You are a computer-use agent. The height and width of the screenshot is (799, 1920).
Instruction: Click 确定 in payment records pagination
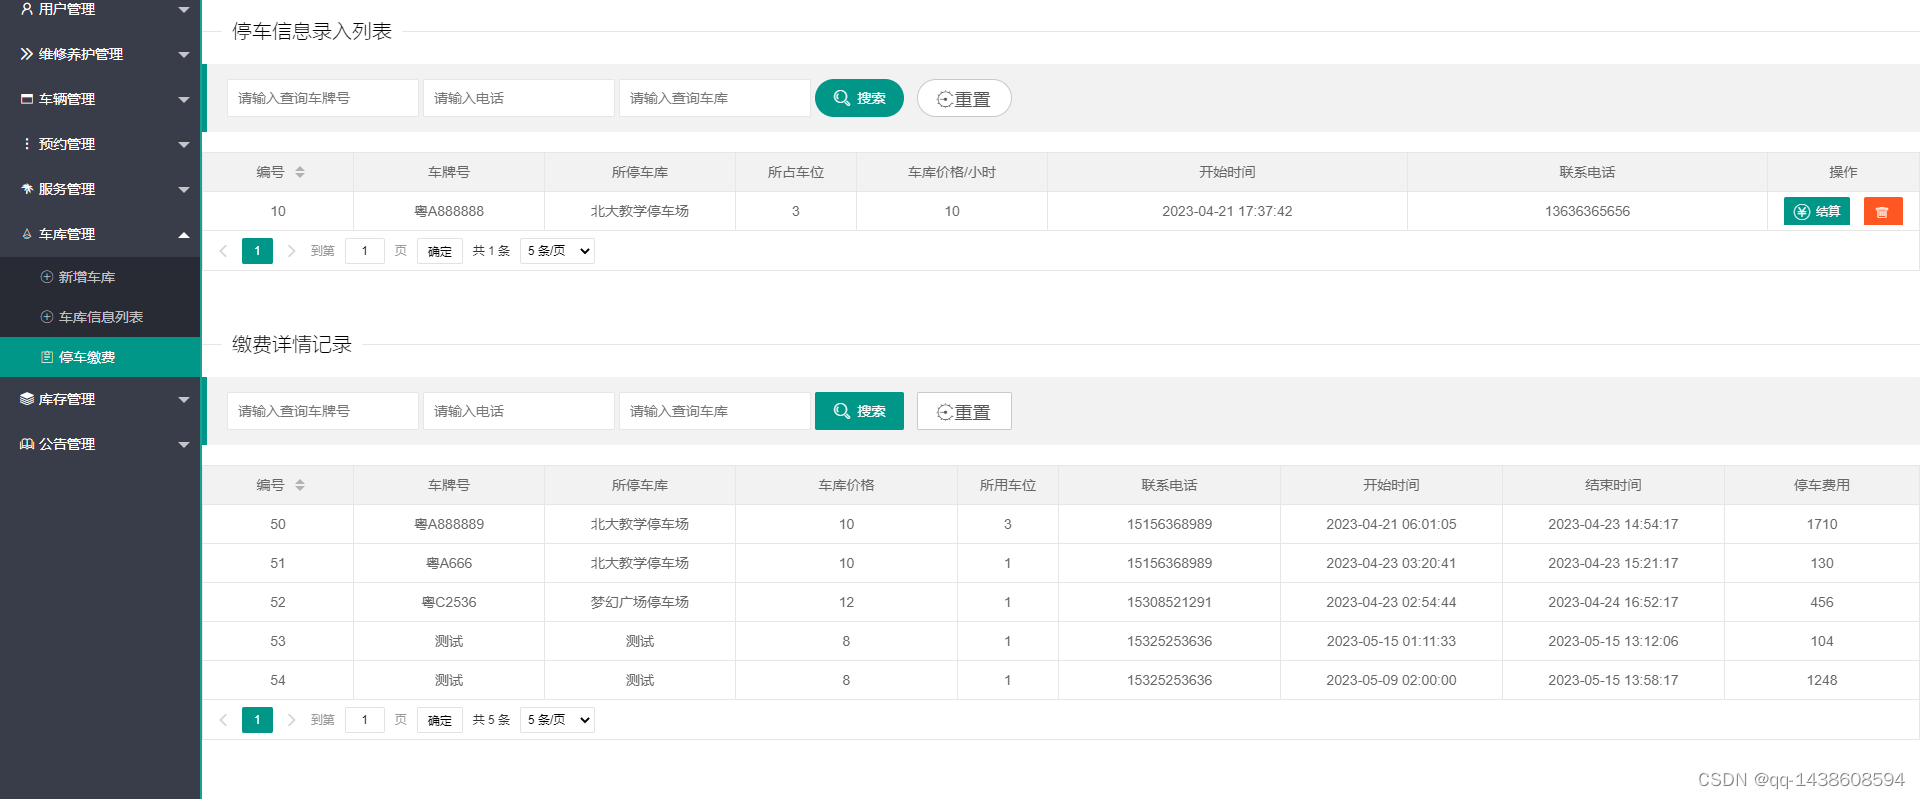440,720
